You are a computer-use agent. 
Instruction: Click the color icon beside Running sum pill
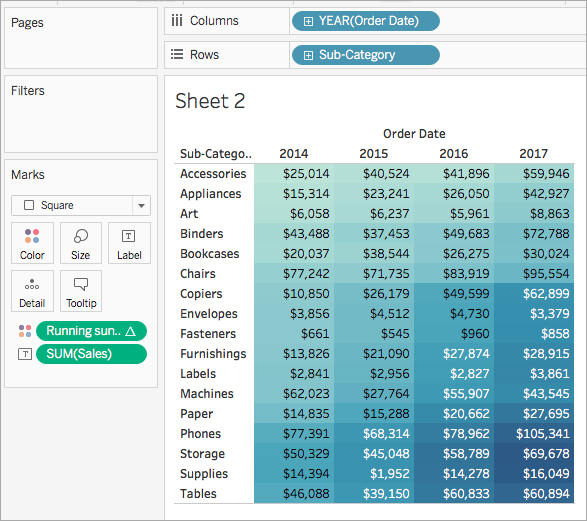point(25,331)
